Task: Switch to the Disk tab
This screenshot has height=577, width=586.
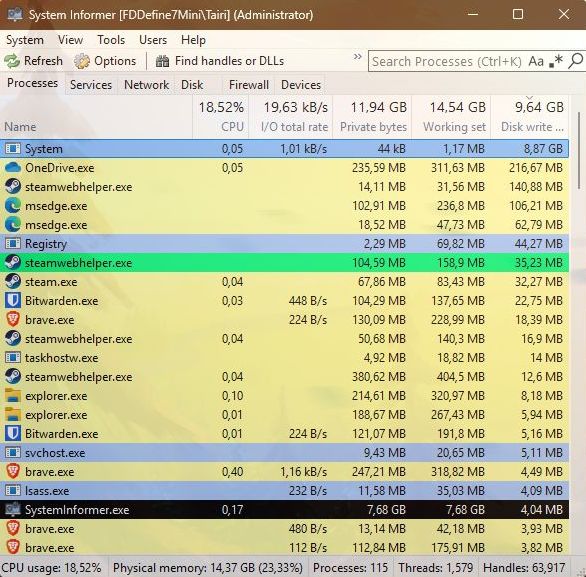Action: (x=192, y=85)
